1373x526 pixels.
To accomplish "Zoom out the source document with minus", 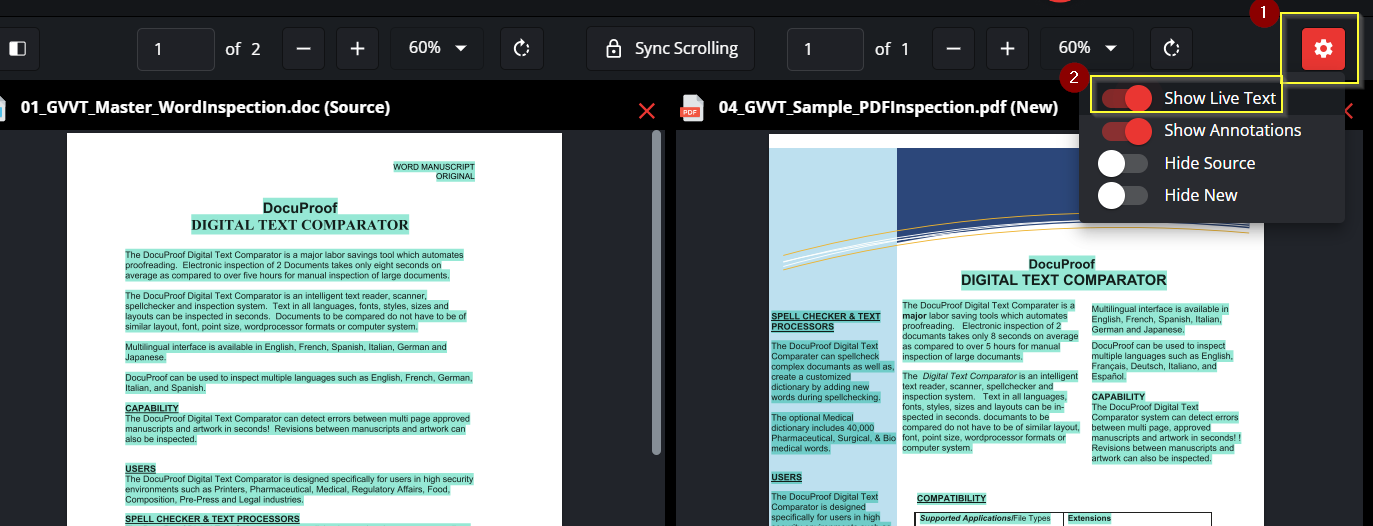I will [x=303, y=49].
